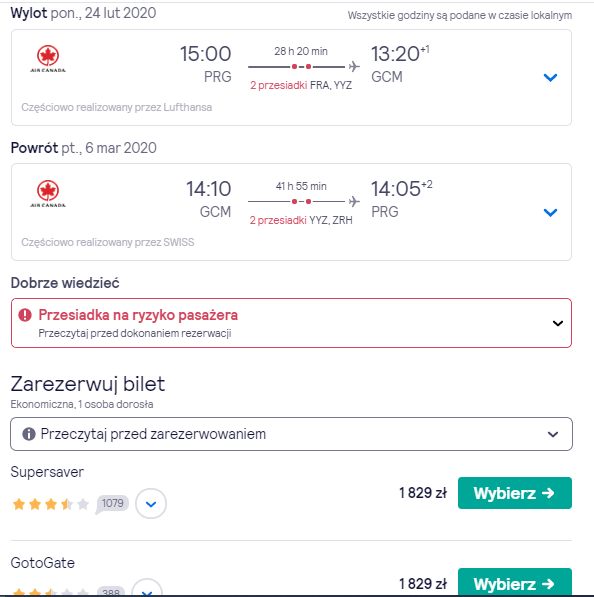594x597 pixels.
Task: Click the Air Canada logo on outbound flight
Action: [48, 59]
